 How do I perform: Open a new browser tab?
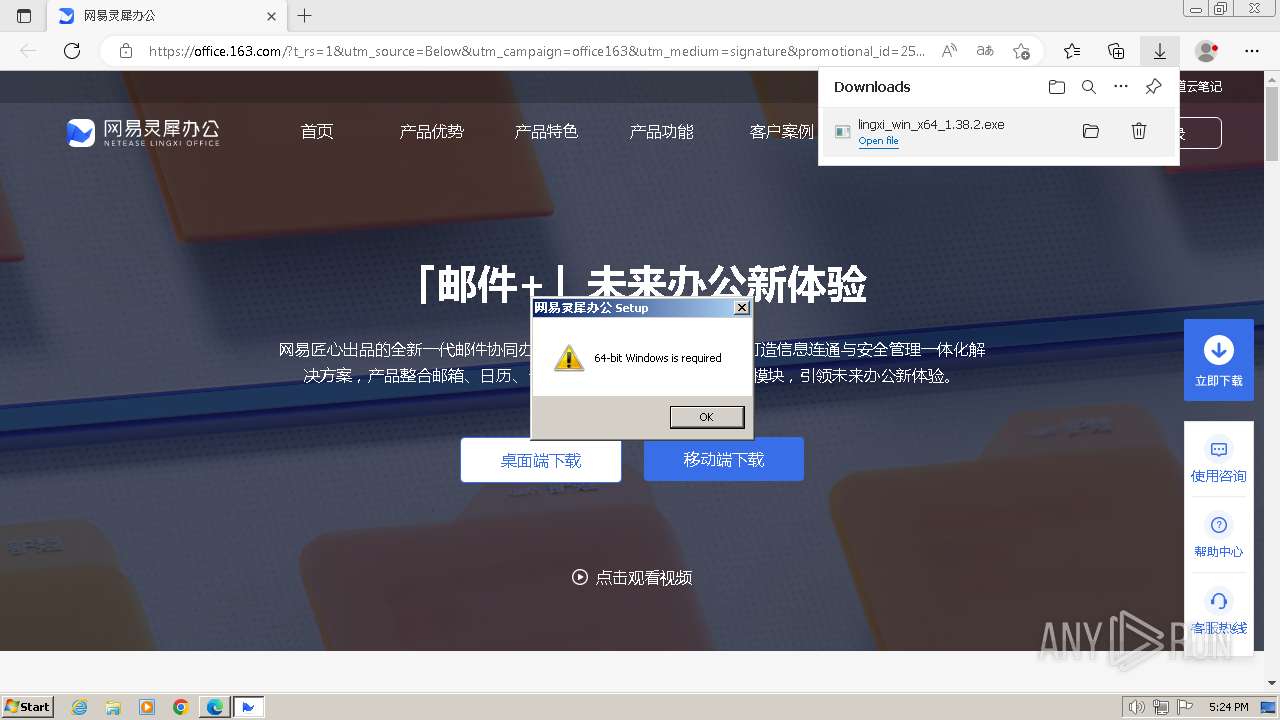[x=305, y=16]
